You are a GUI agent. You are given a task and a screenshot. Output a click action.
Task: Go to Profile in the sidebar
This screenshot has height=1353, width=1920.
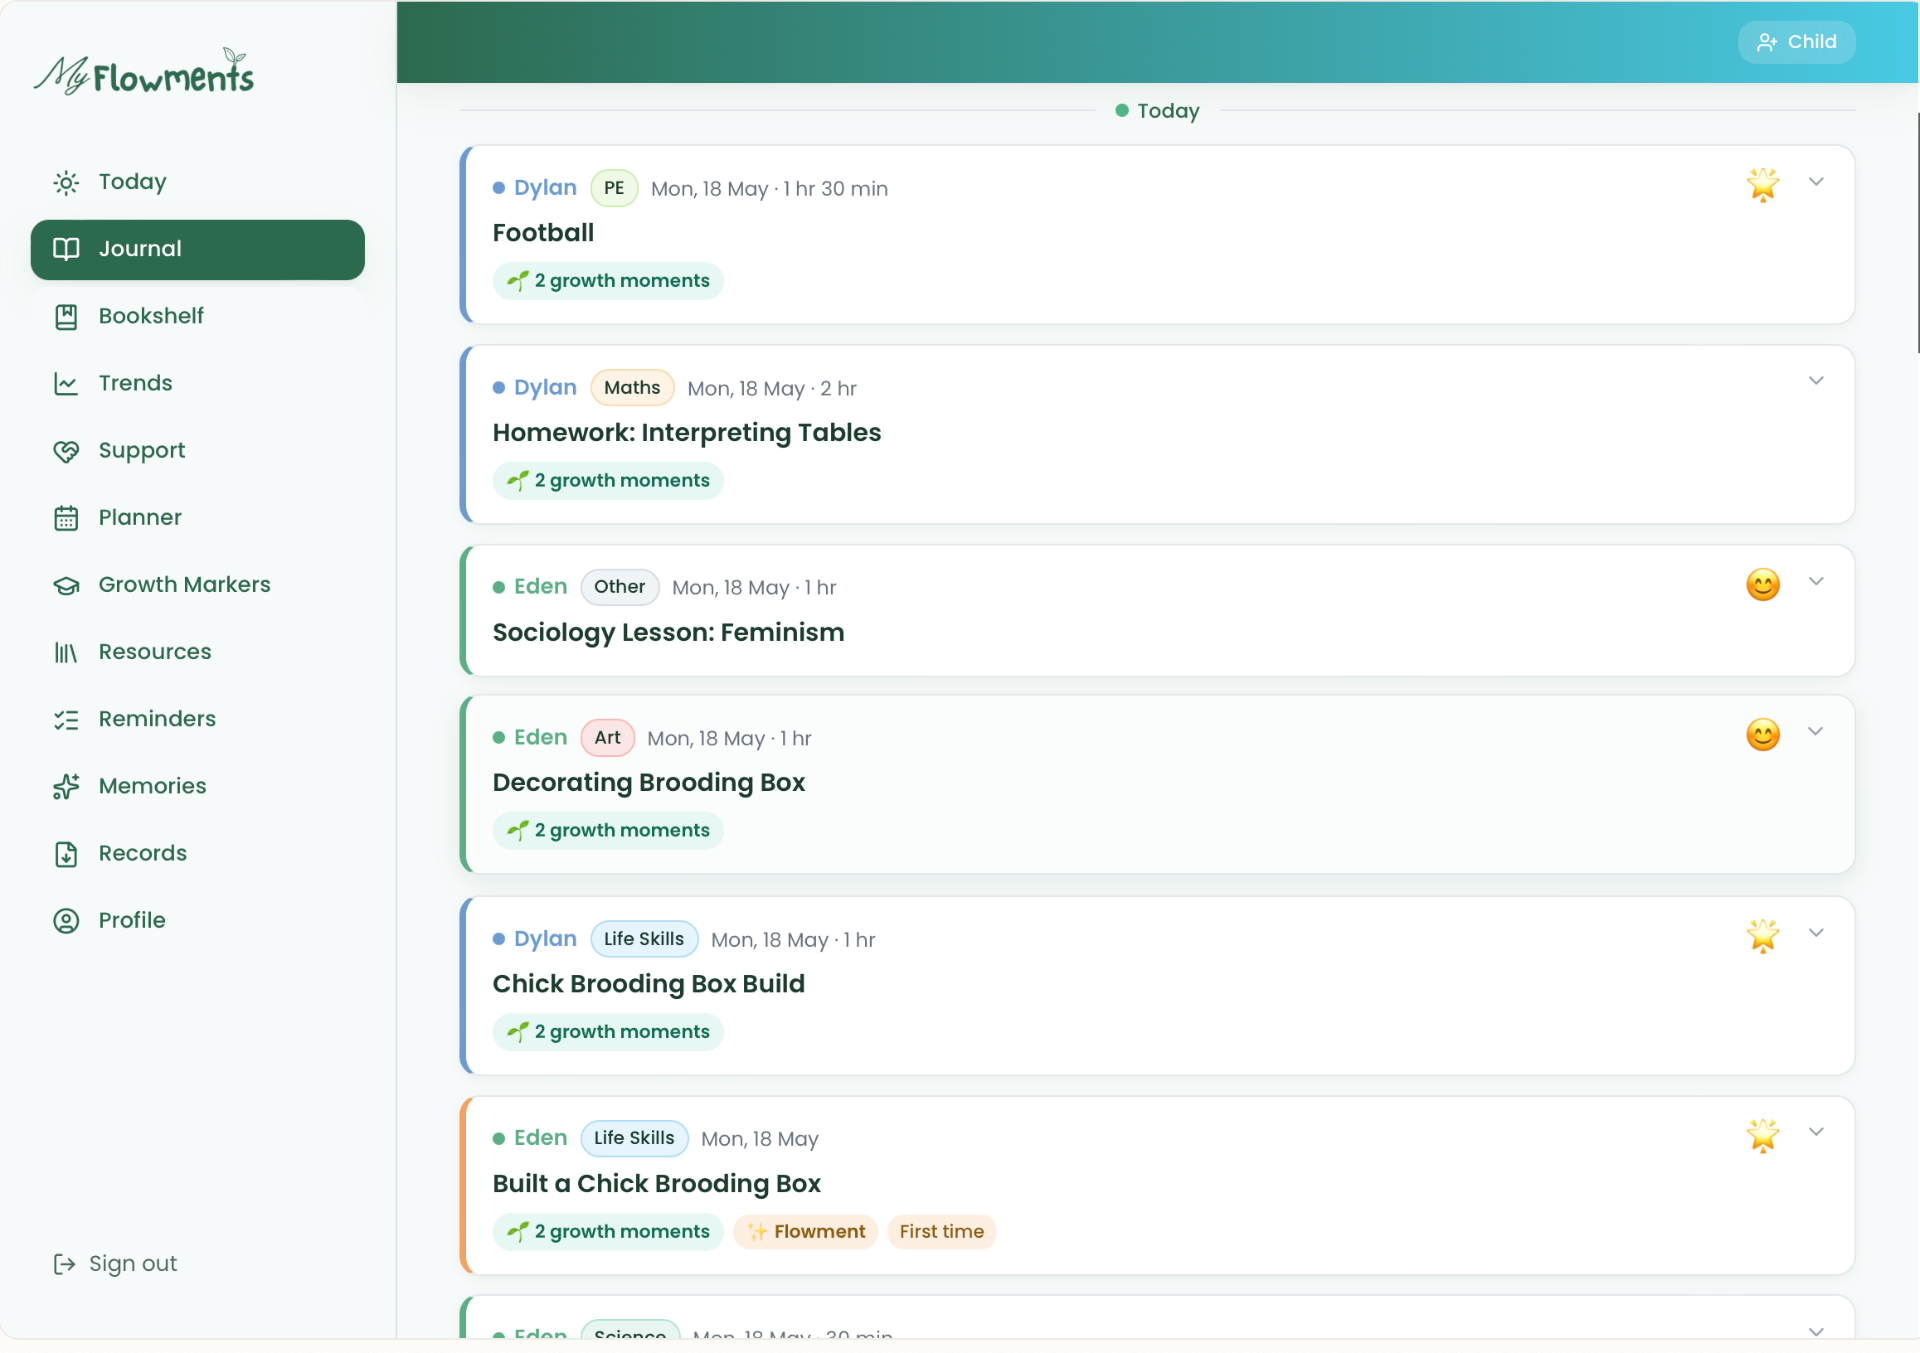point(198,921)
